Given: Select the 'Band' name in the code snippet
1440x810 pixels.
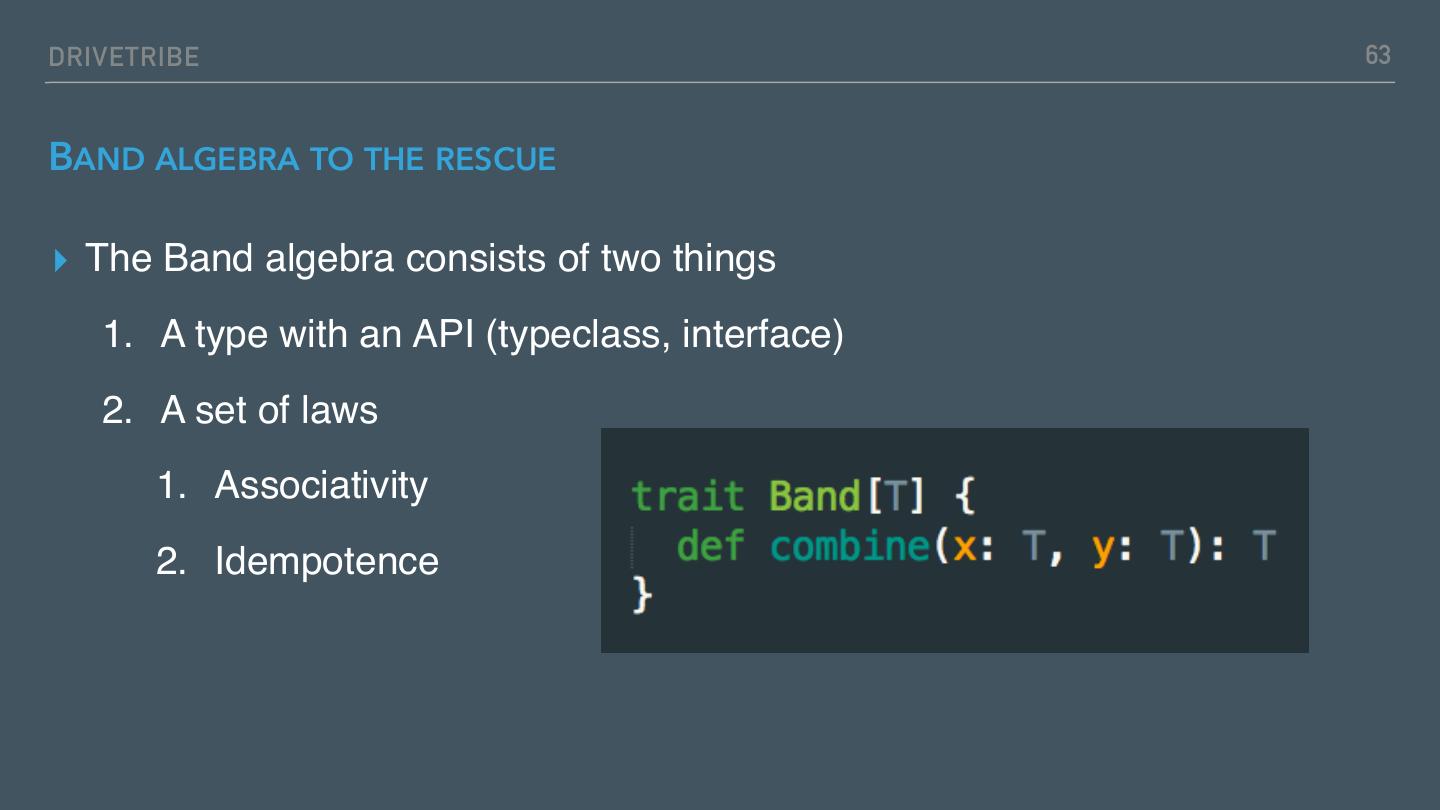Looking at the screenshot, I should pos(814,496).
